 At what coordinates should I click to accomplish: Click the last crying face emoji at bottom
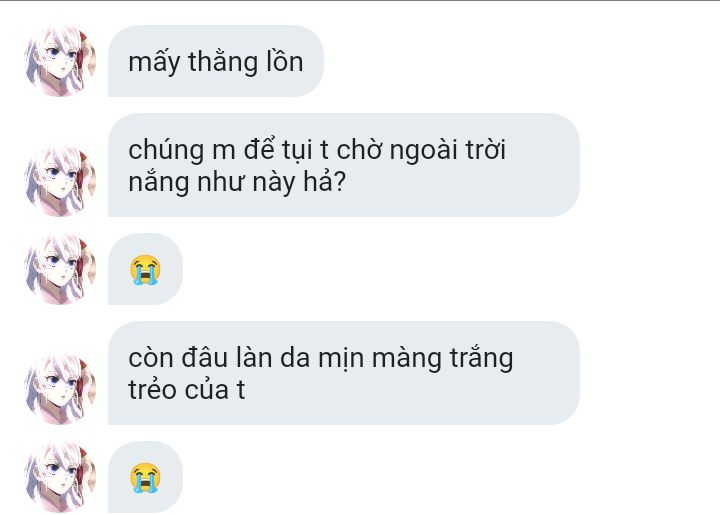pos(145,478)
